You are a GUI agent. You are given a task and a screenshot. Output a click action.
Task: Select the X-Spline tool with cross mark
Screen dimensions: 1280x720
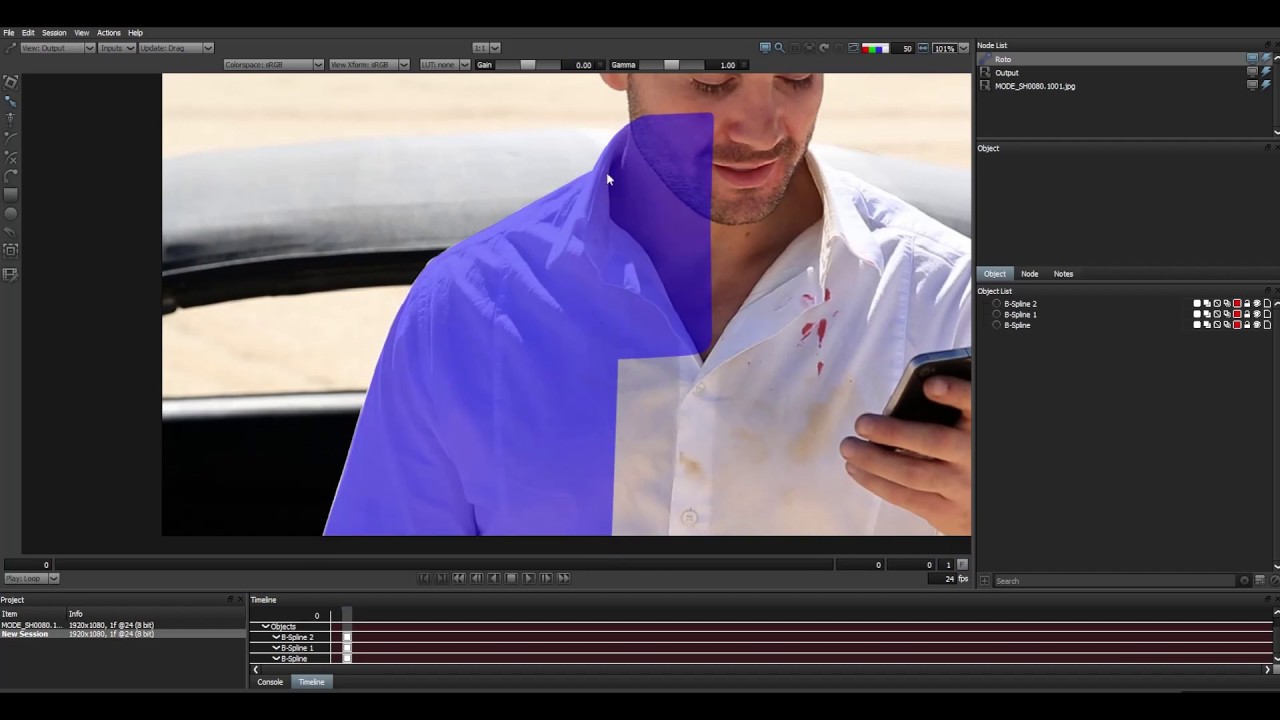[11, 157]
